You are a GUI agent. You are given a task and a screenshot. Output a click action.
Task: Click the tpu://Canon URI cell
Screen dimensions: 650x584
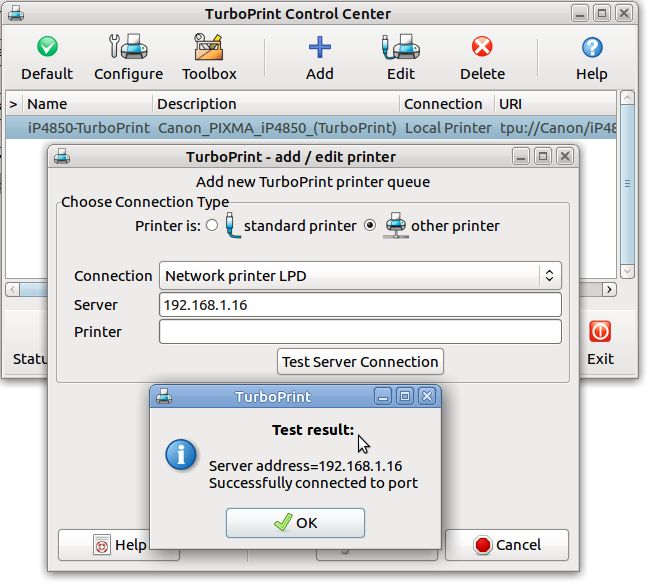558,128
